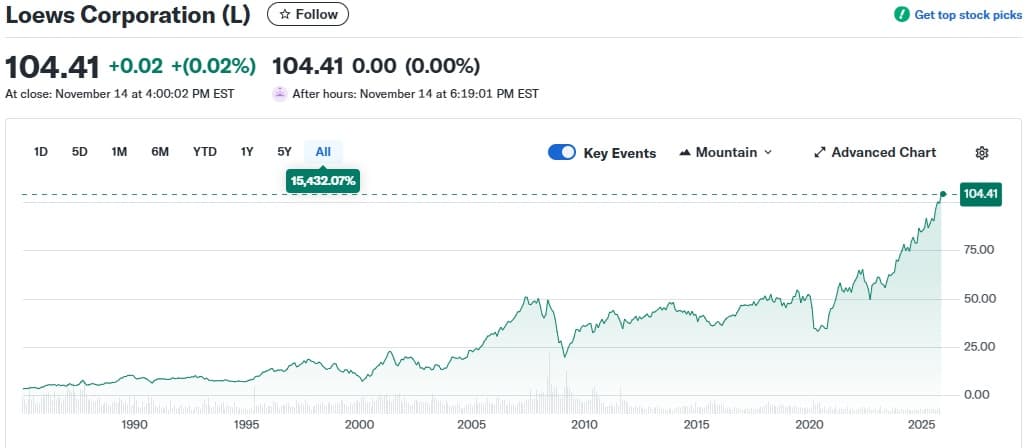Select the 1D time range
Screen dimensions: 1036x448
point(41,152)
